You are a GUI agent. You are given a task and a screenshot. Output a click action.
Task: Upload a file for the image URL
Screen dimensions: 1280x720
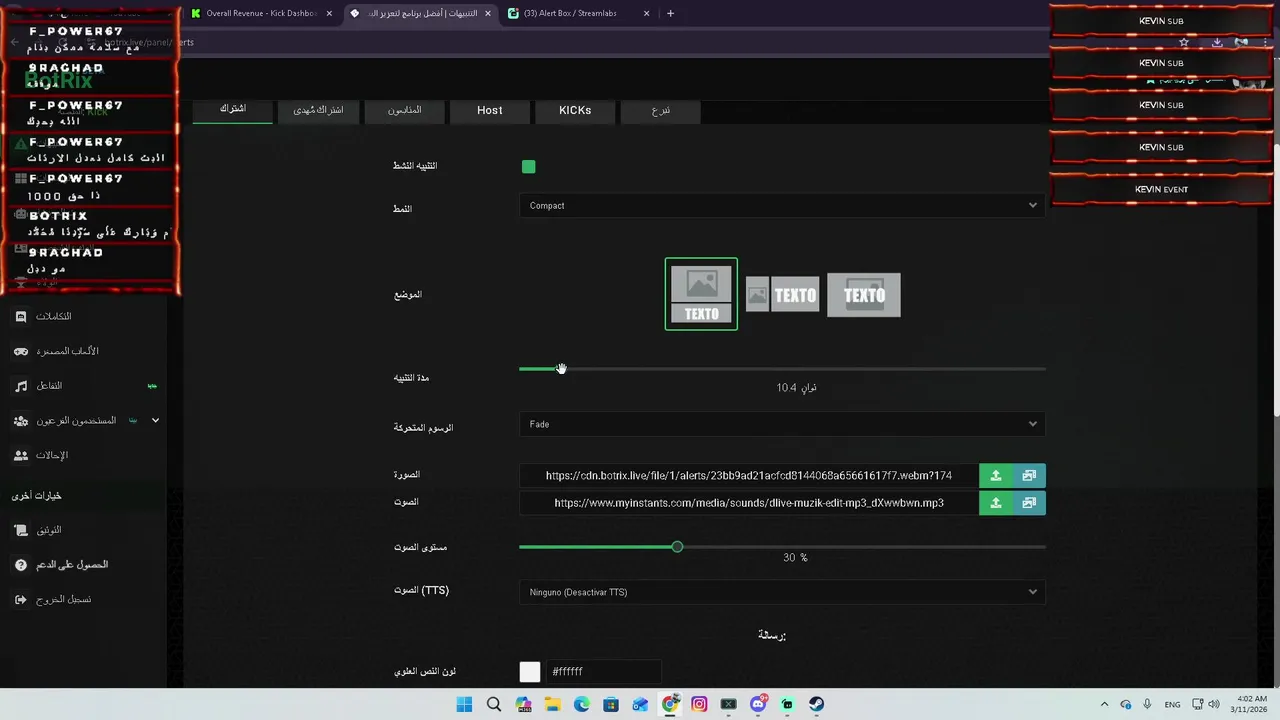click(x=996, y=476)
